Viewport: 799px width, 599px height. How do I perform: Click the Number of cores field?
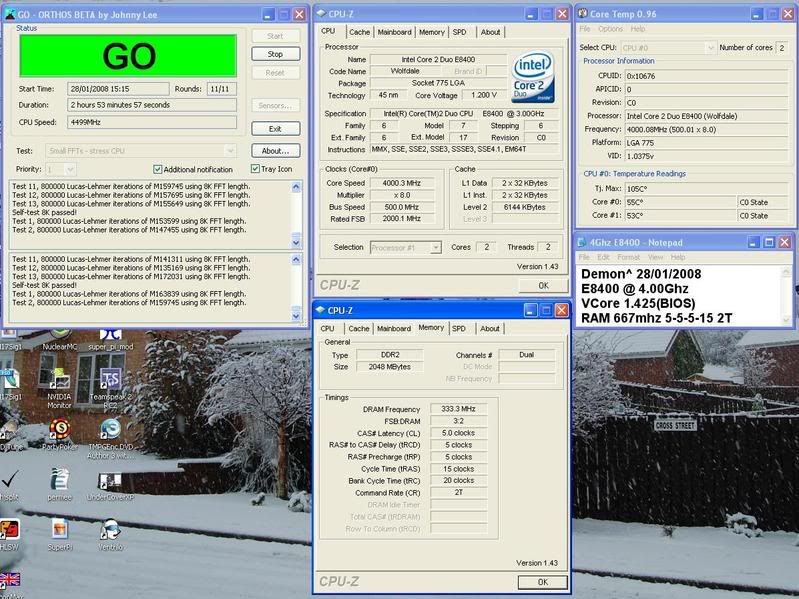point(782,48)
